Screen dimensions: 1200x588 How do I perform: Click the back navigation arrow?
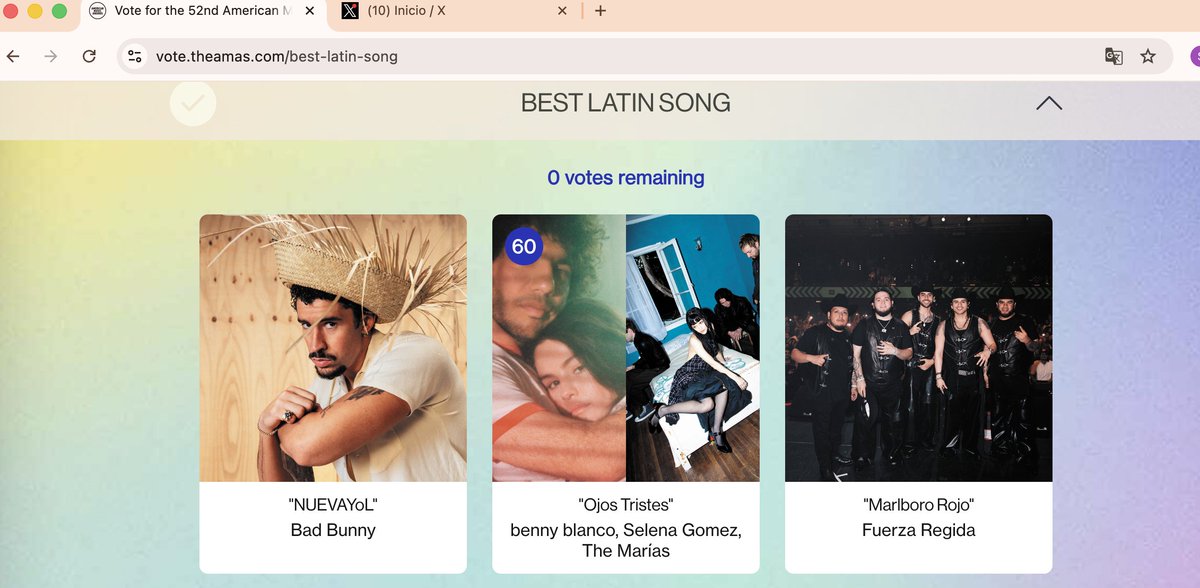coord(12,57)
